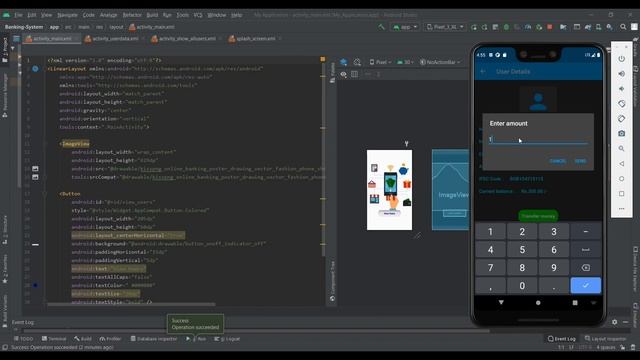Tap phone navigation home circle
This screenshot has height=360, width=640.
tap(538, 303)
